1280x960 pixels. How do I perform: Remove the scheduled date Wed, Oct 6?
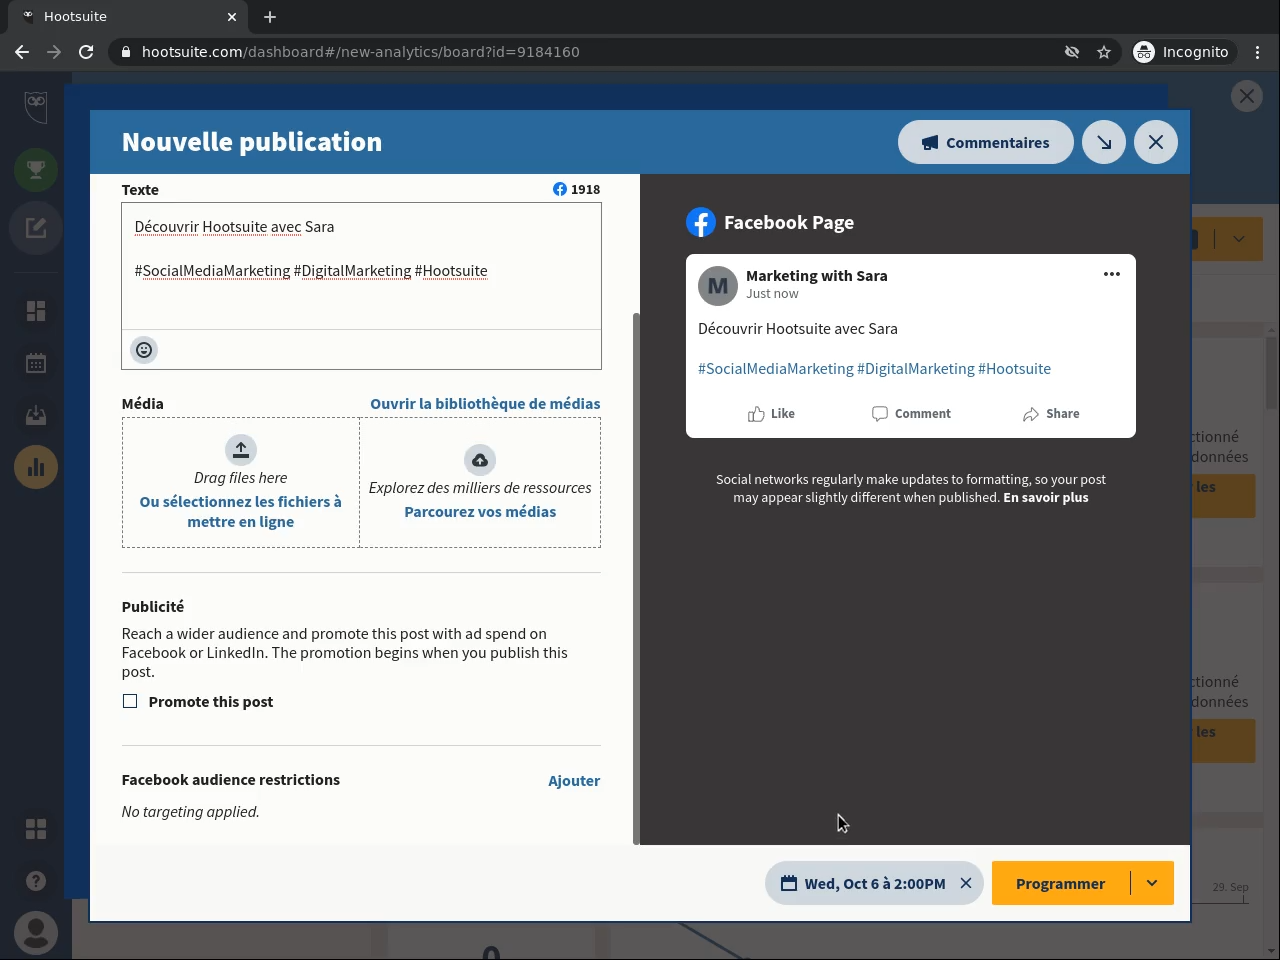966,883
